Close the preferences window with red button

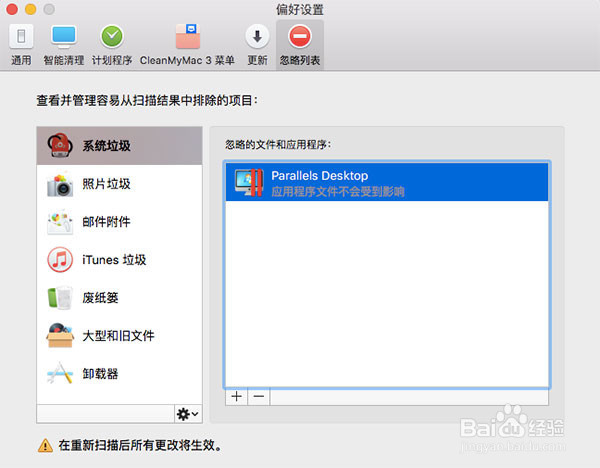click(x=12, y=9)
